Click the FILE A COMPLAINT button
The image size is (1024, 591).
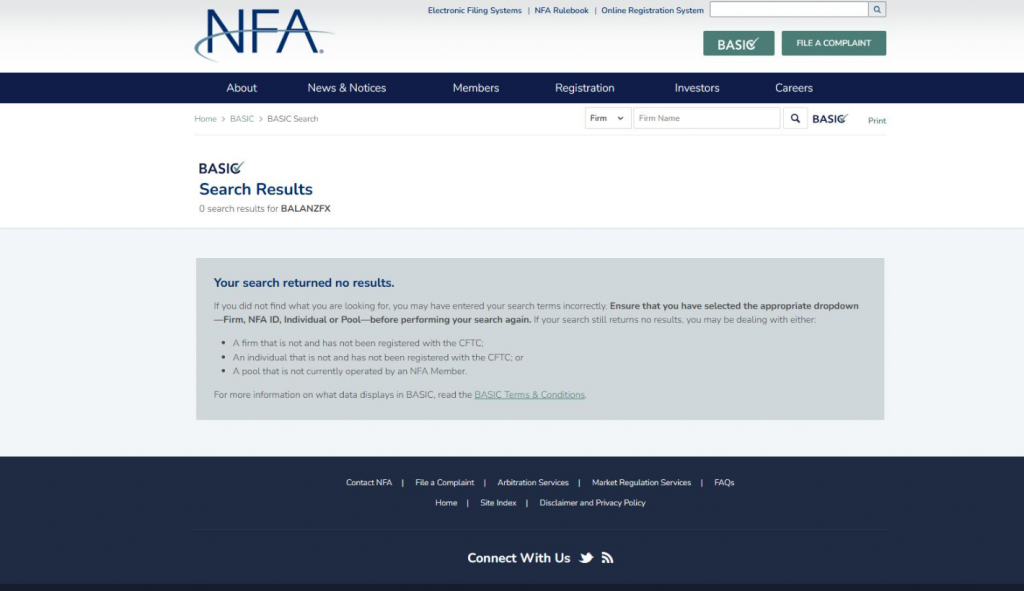point(834,43)
